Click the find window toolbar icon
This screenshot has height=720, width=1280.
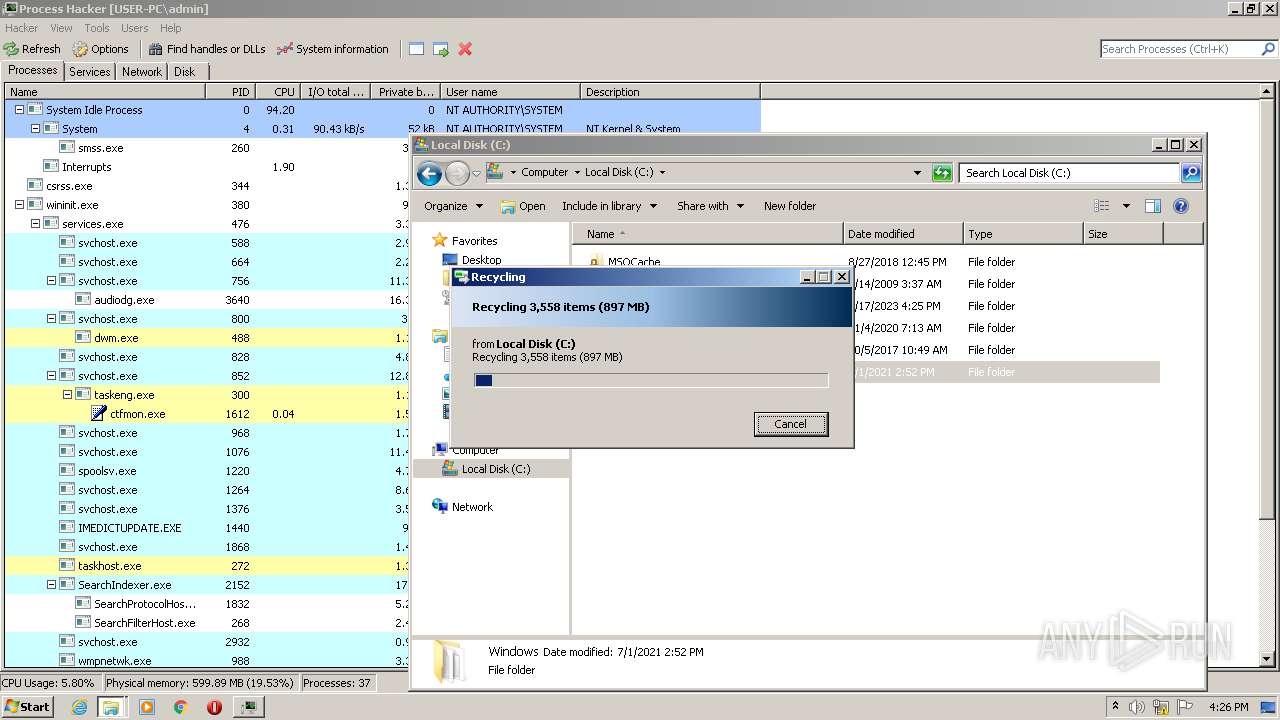click(x=416, y=49)
